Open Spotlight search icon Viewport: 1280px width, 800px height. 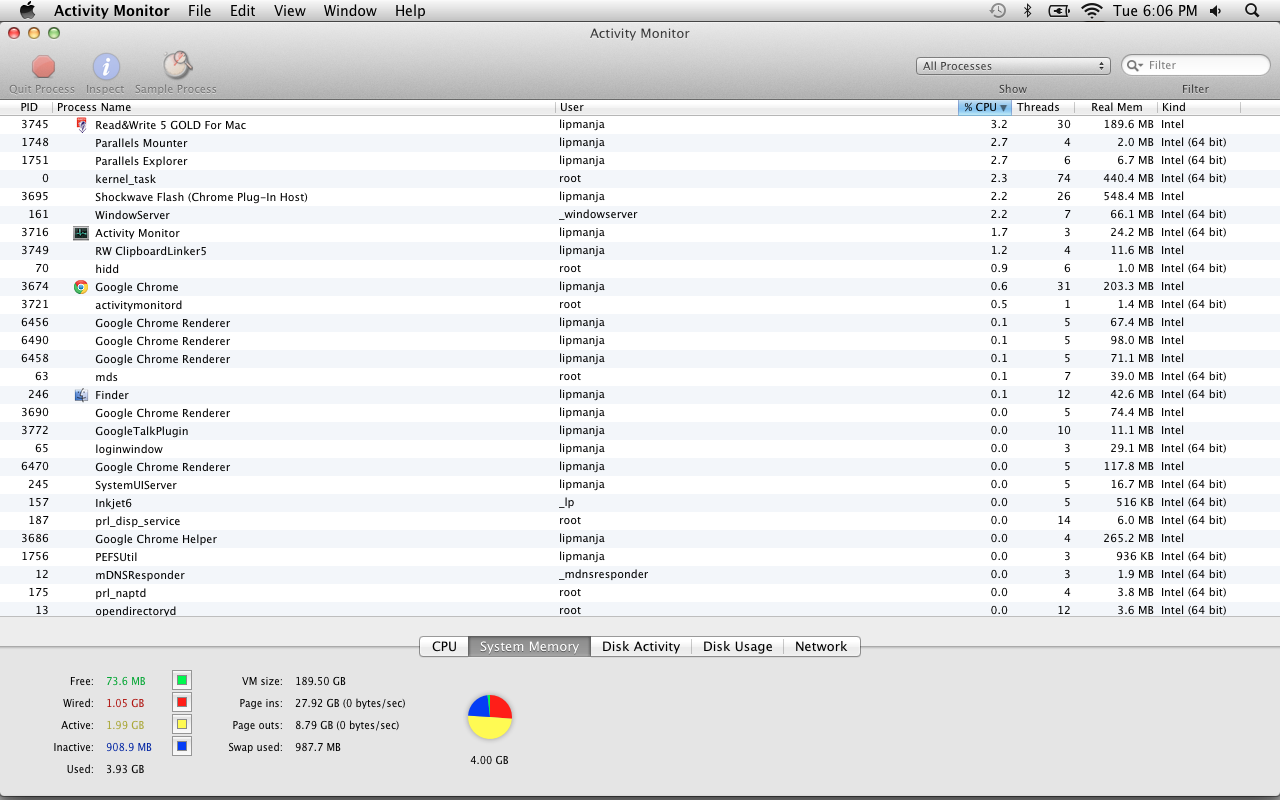point(1252,11)
